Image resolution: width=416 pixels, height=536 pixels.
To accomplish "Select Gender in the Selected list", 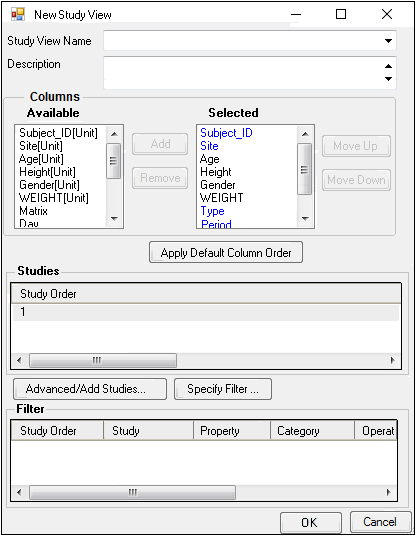I will (x=218, y=185).
